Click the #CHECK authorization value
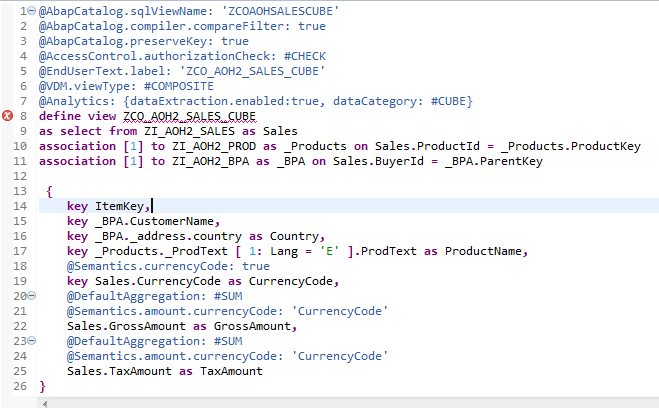Image resolution: width=659 pixels, height=408 pixels. click(x=305, y=56)
